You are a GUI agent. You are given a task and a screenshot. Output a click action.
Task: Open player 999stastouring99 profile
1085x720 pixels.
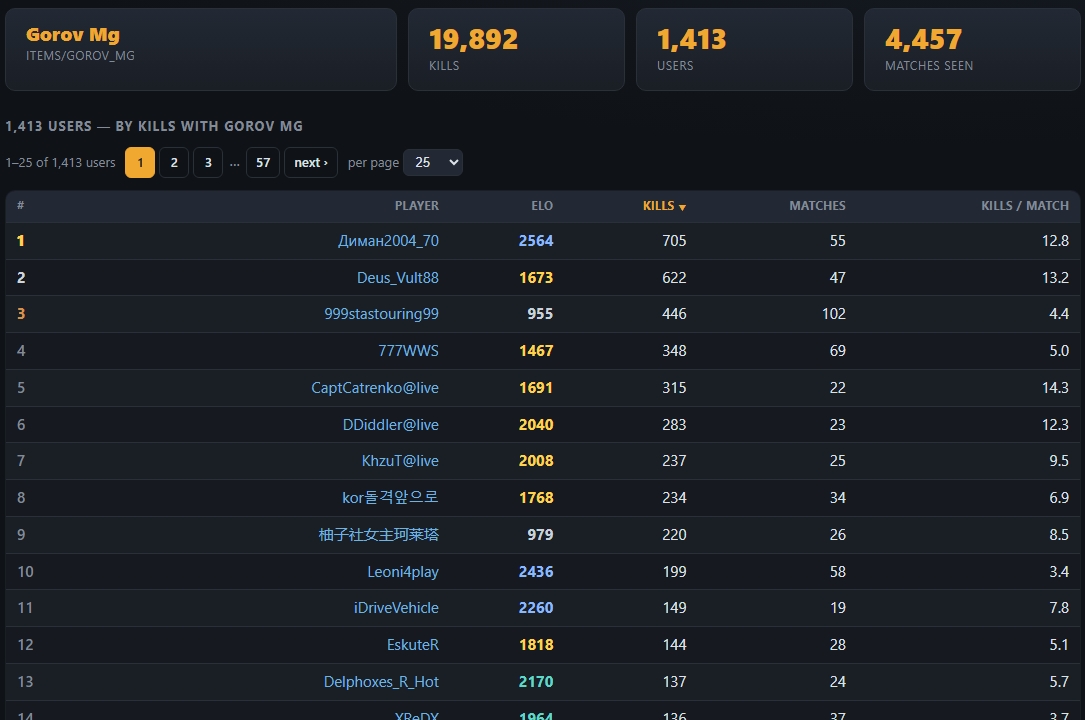pos(381,314)
